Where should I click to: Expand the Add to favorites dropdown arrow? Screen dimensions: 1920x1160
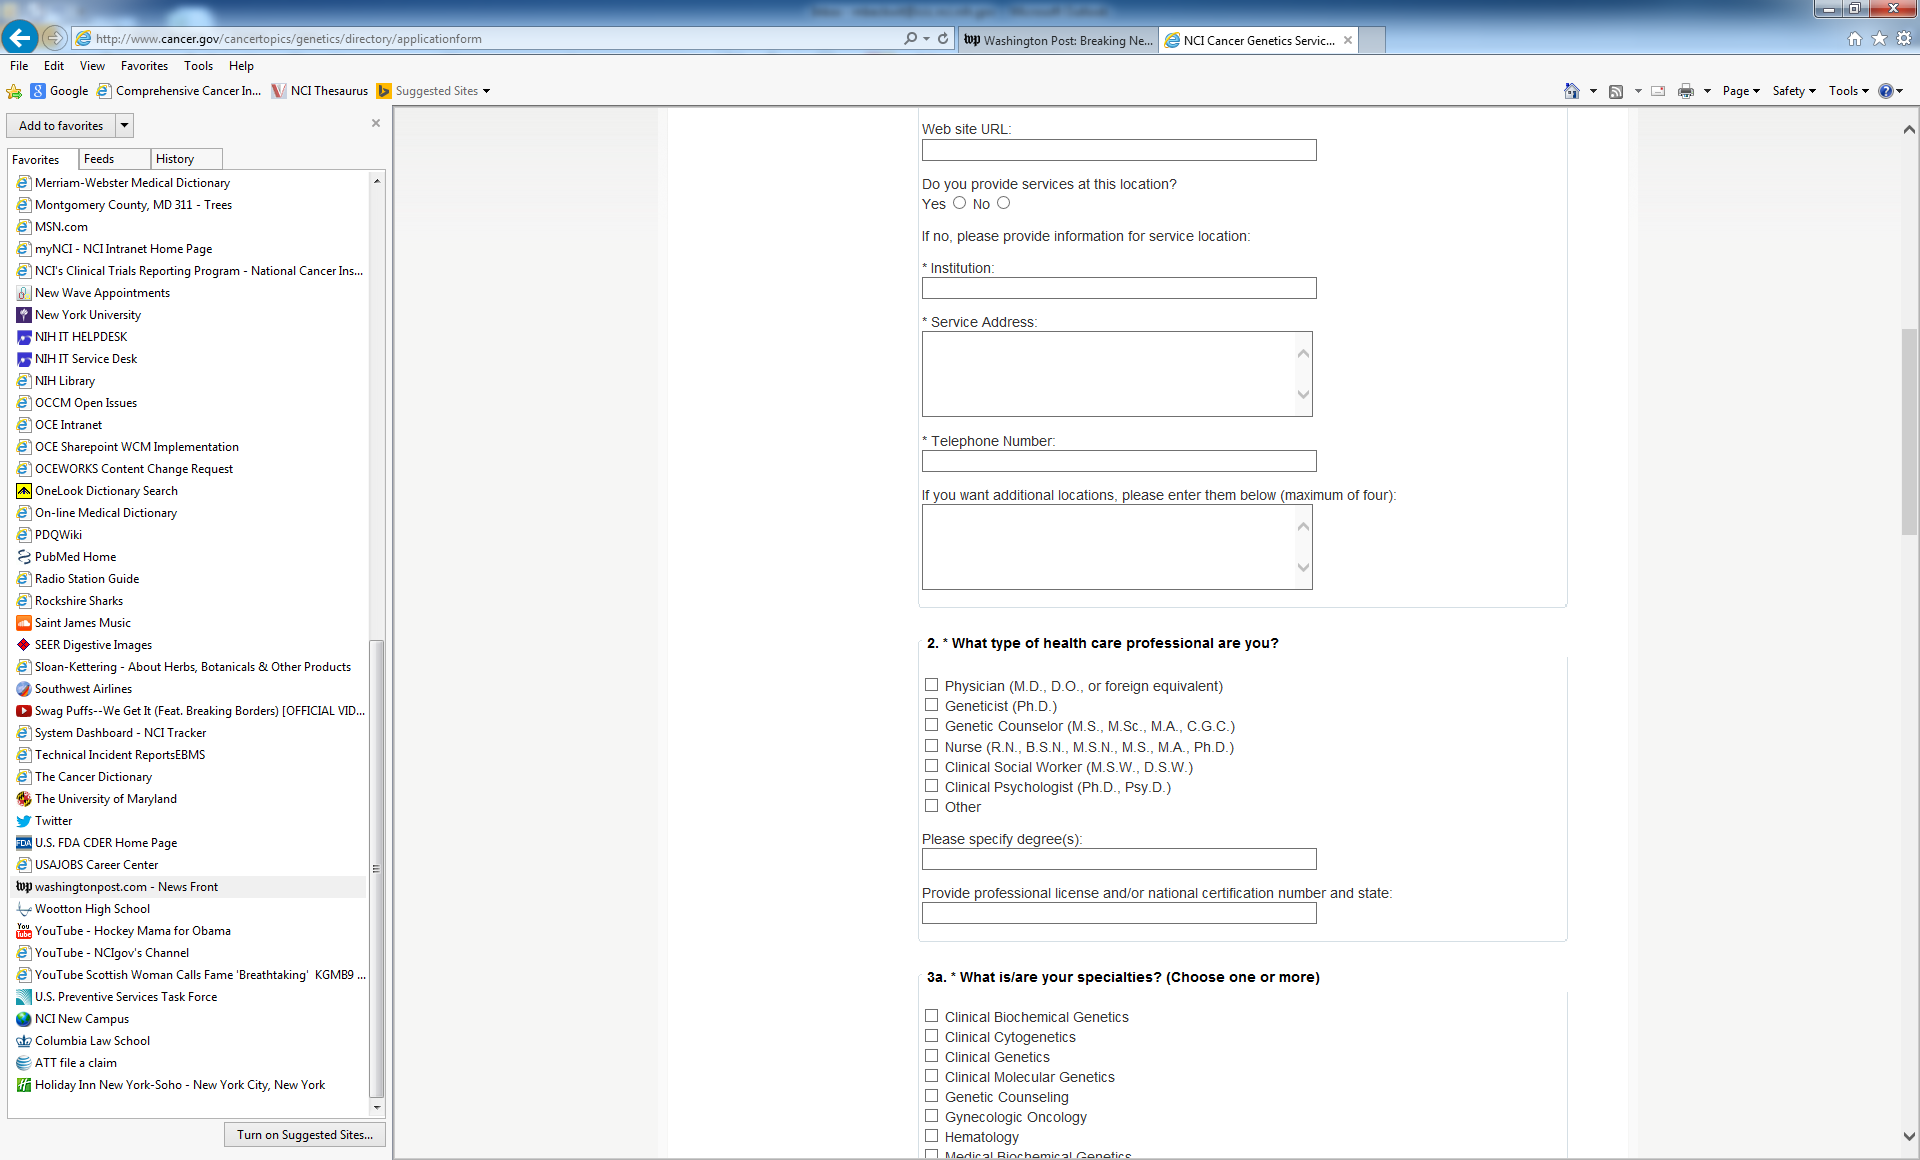(x=125, y=126)
